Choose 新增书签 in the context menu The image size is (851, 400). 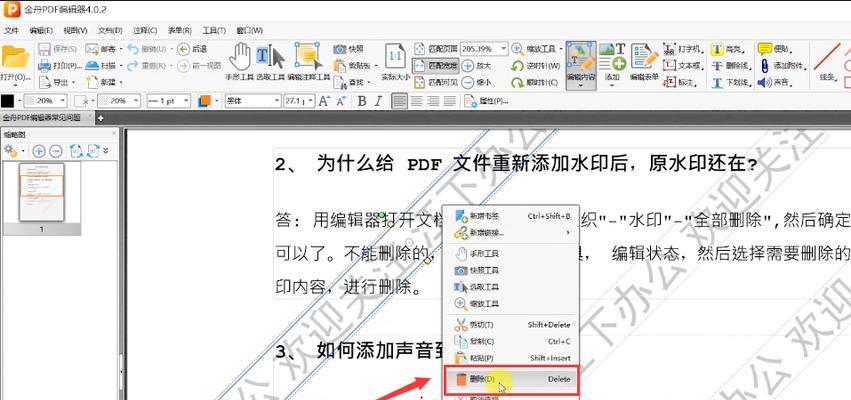pyautogui.click(x=512, y=216)
